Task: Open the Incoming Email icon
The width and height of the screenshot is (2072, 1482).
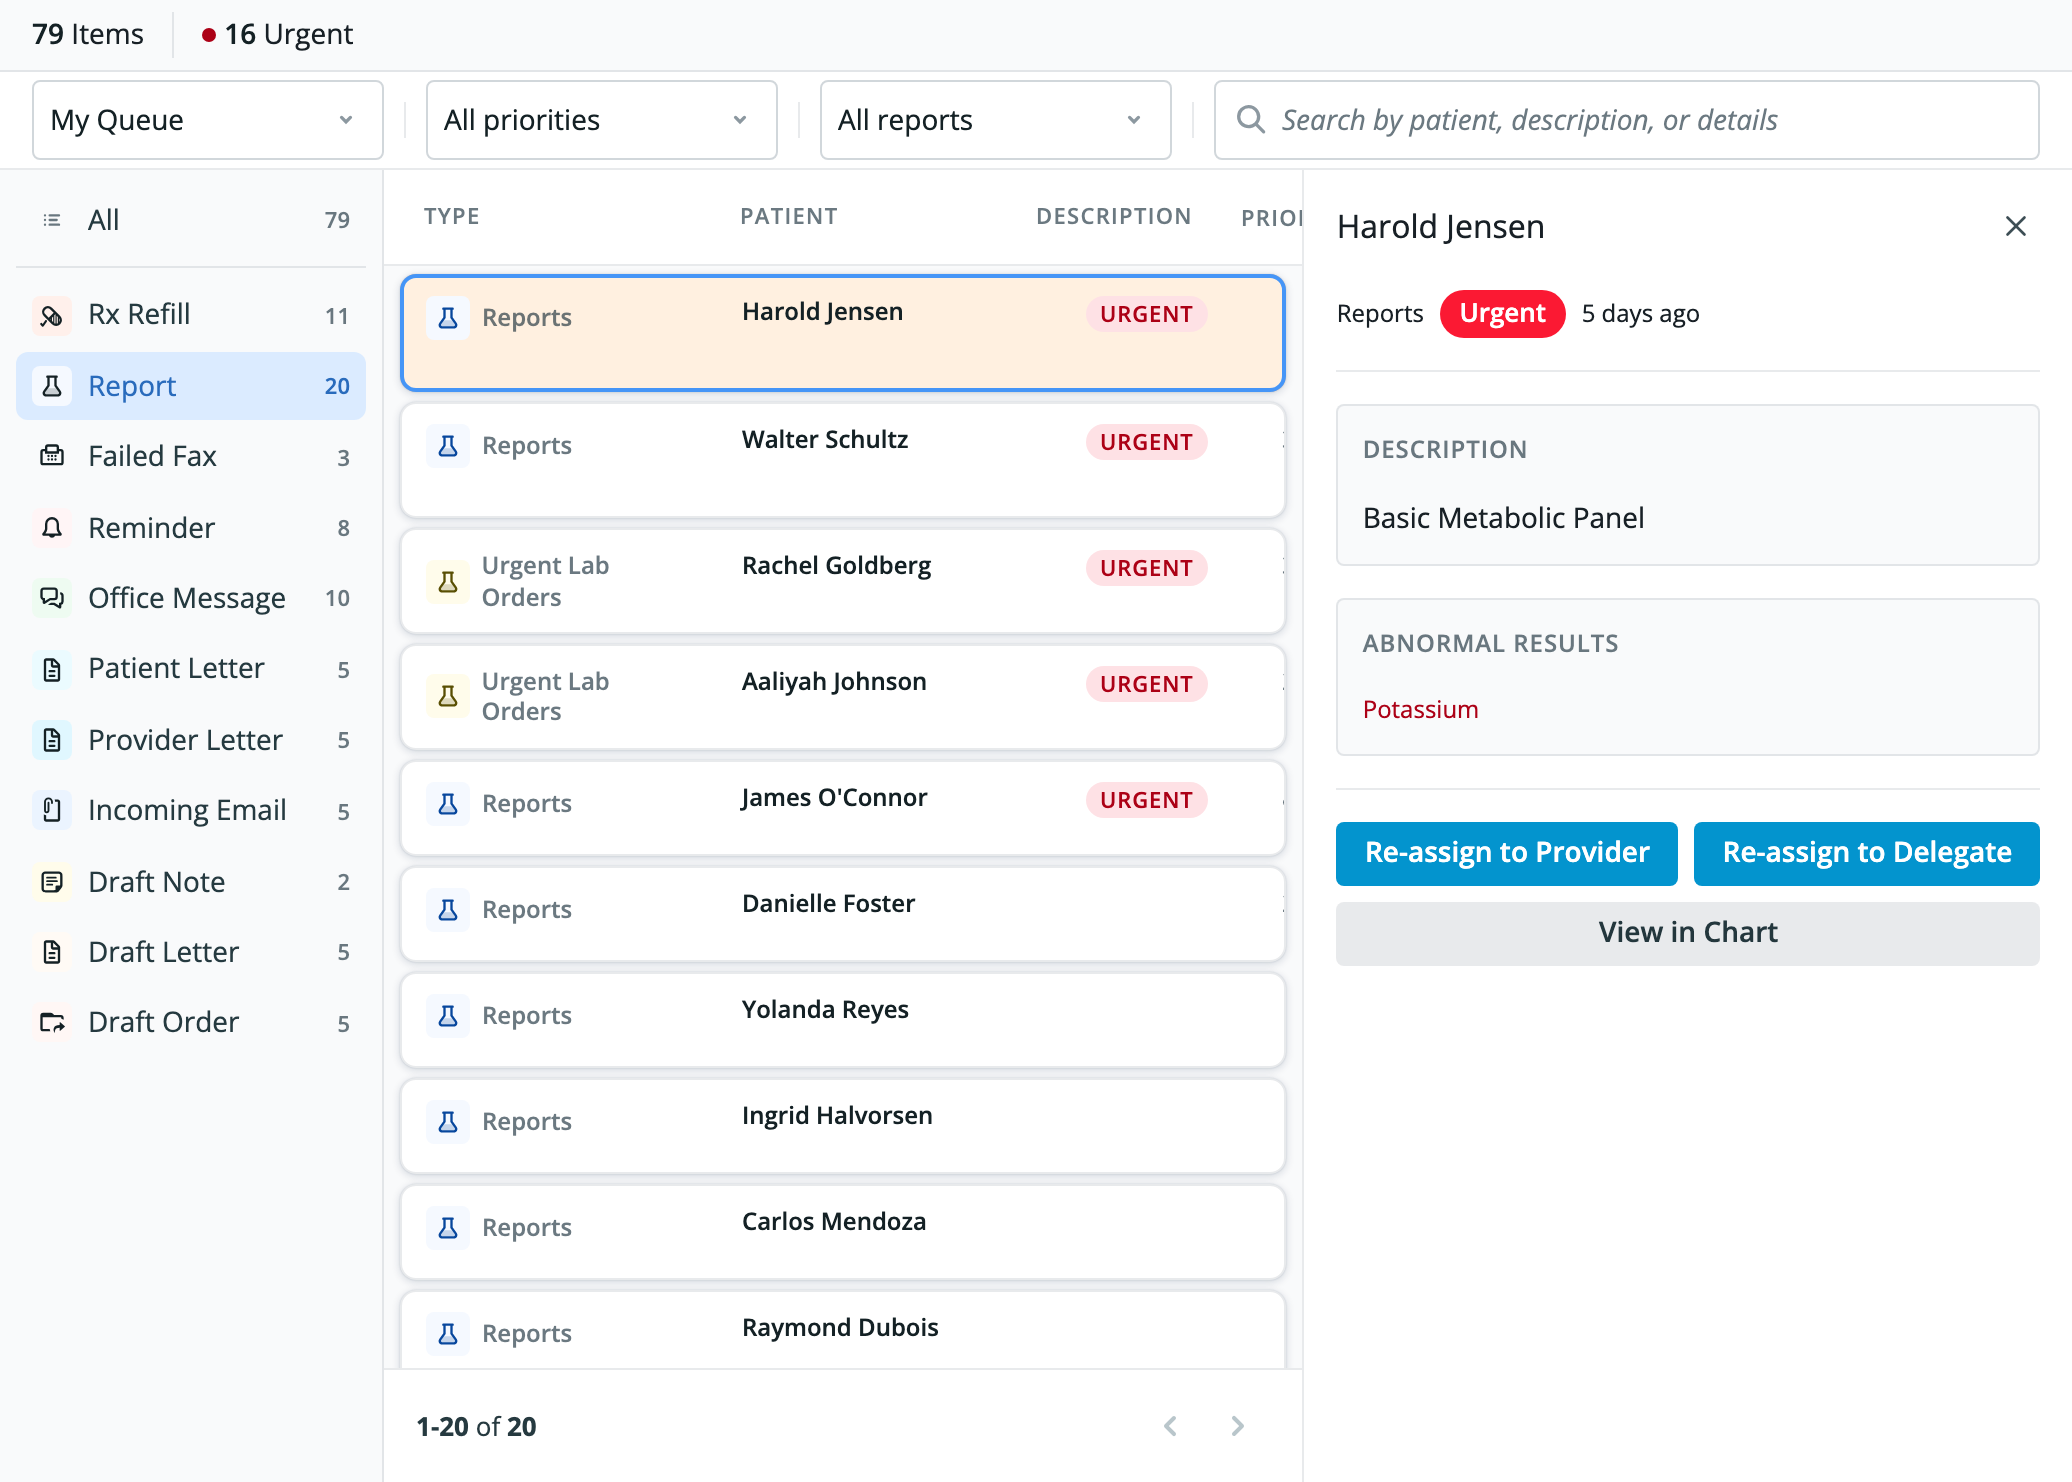Action: [52, 810]
